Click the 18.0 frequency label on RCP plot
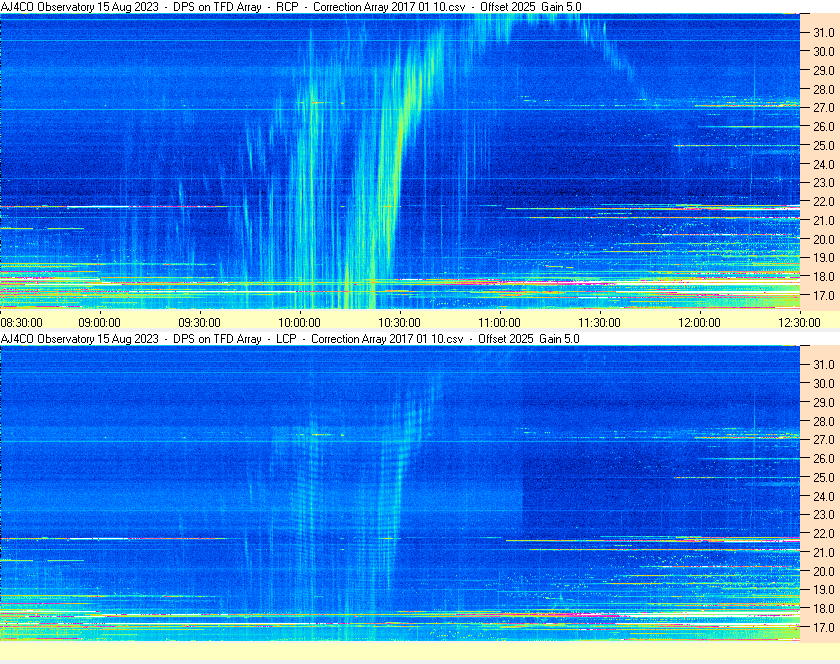This screenshot has width=840, height=664. (824, 277)
